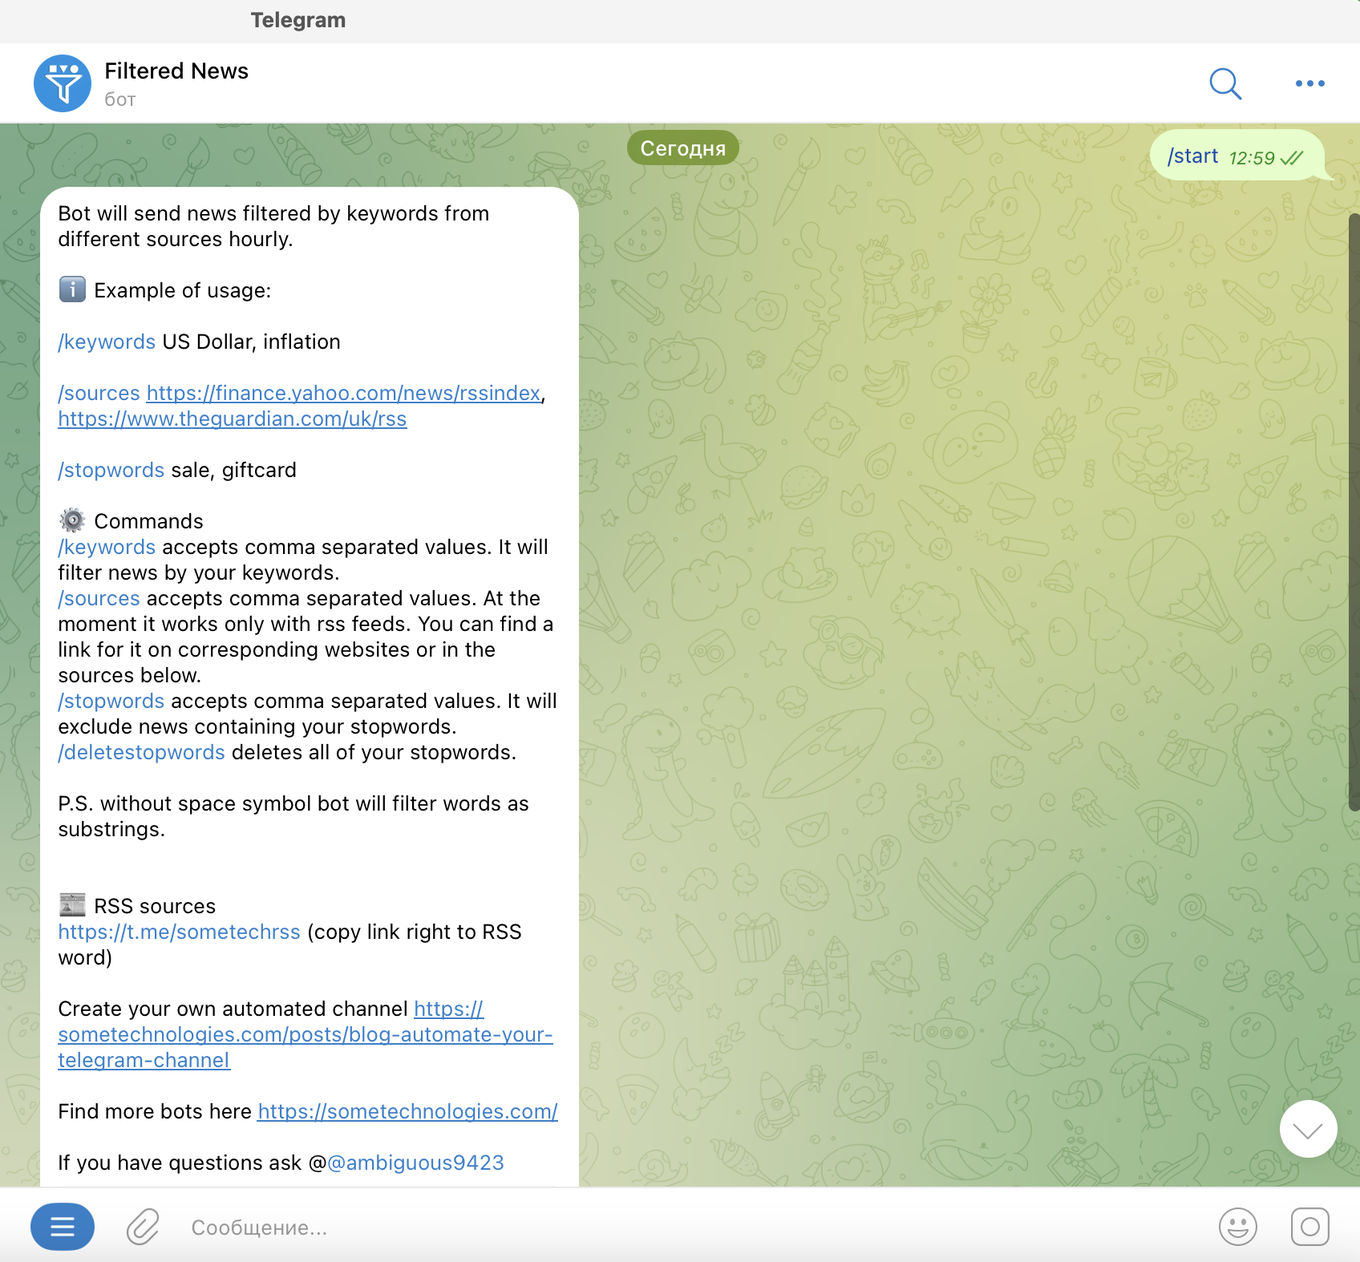The height and width of the screenshot is (1262, 1360).
Task: Click /keywords command under Commands heading
Action: 107,547
